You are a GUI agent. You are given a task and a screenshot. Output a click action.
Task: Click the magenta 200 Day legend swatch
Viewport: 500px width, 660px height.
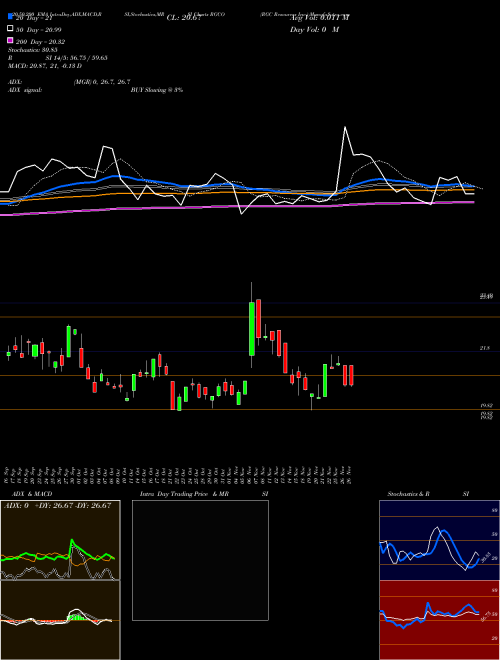(10, 41)
